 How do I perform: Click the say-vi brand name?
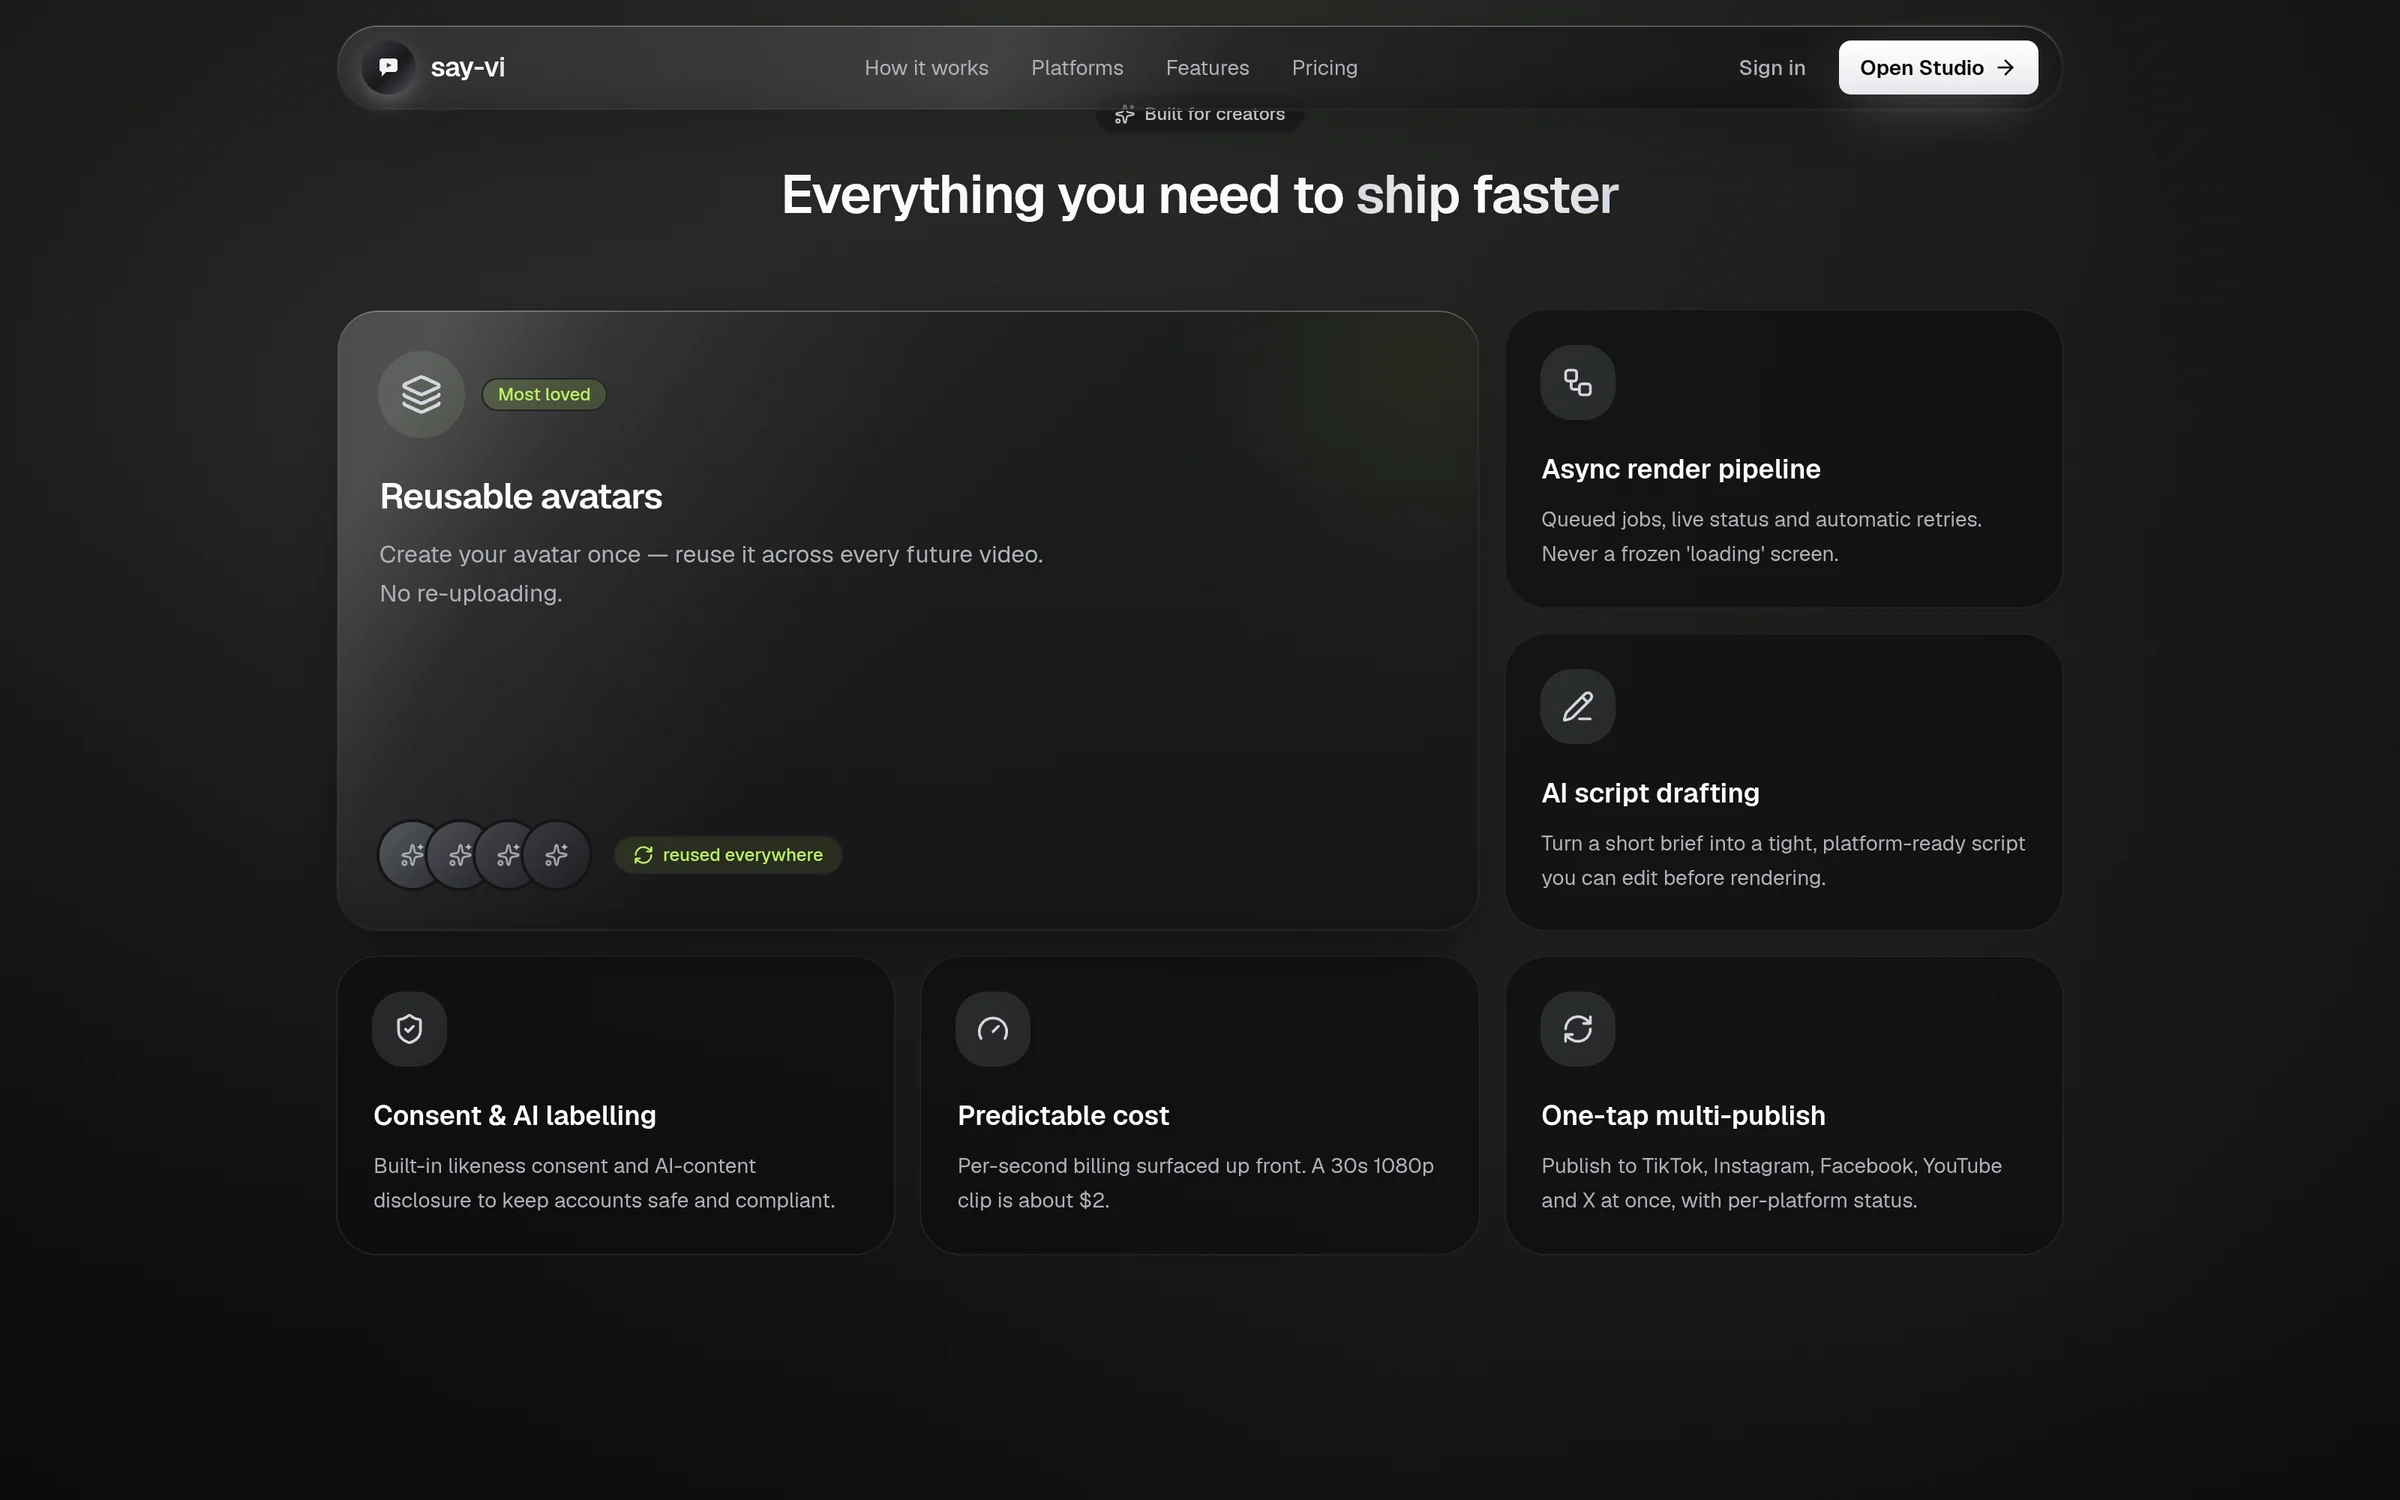[467, 67]
